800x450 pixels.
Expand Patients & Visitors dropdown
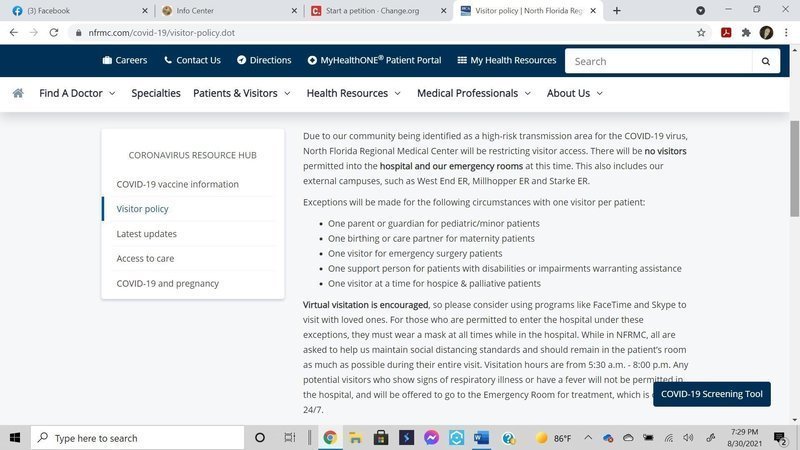coord(241,93)
